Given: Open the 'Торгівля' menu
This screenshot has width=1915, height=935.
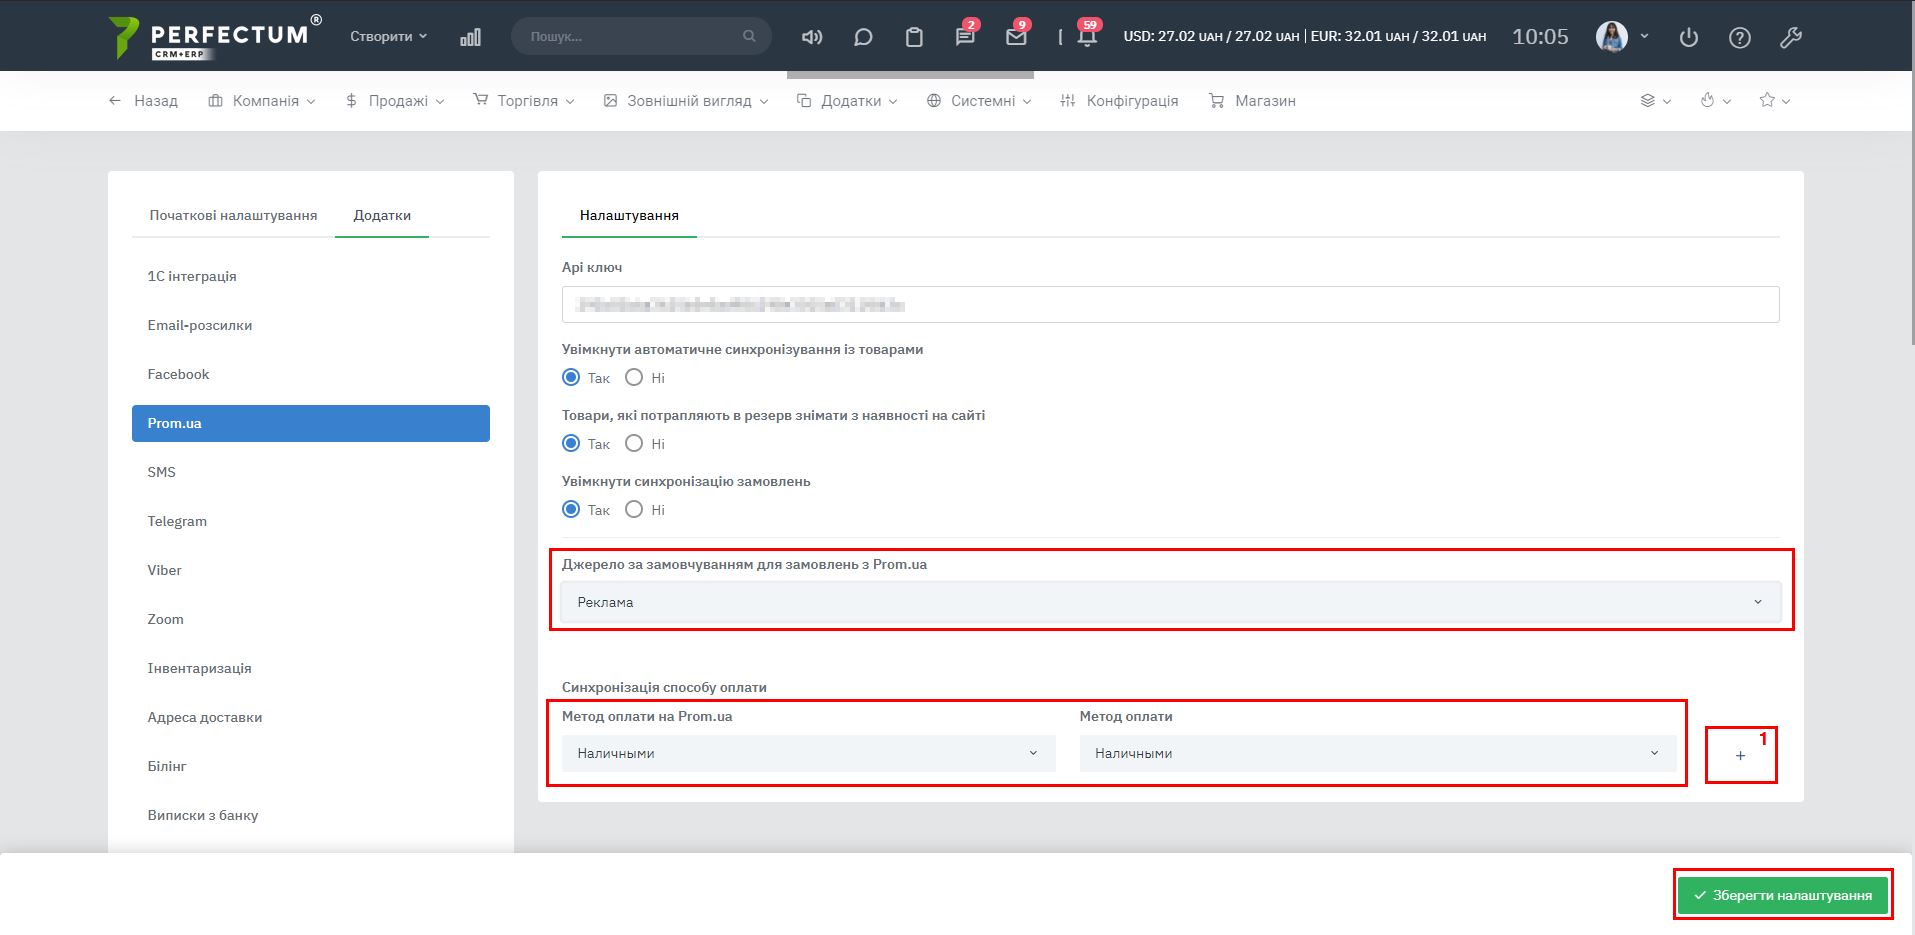Looking at the screenshot, I should coord(524,101).
